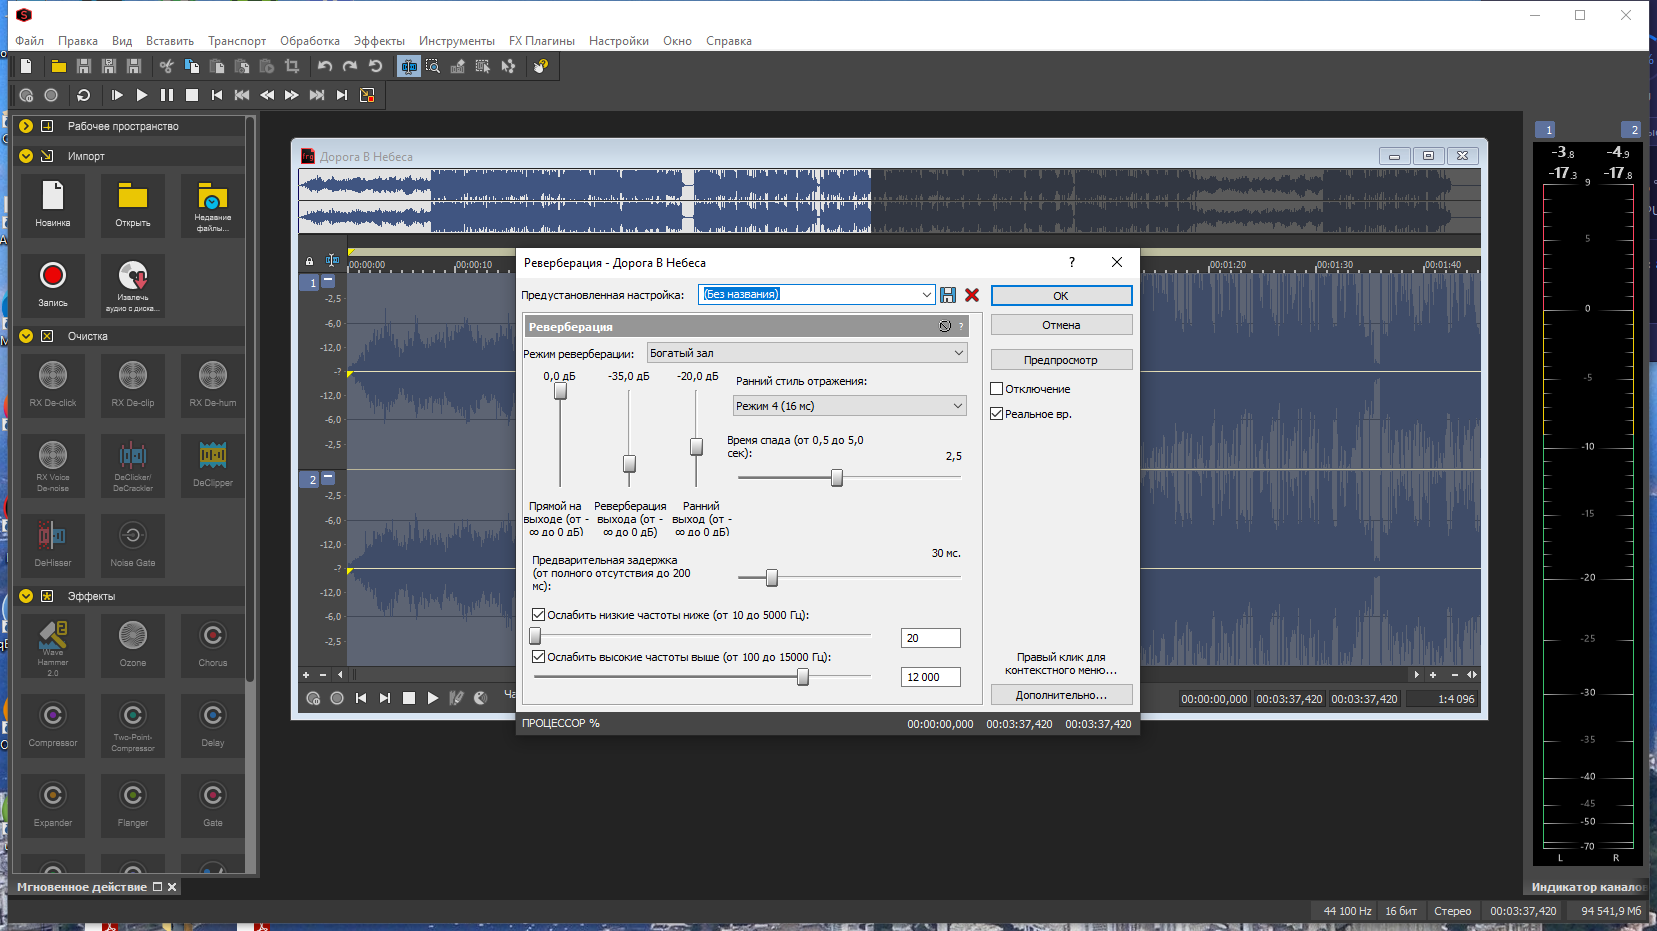Open the Ранний стиль отражения dropdown
The image size is (1657, 931).
850,406
